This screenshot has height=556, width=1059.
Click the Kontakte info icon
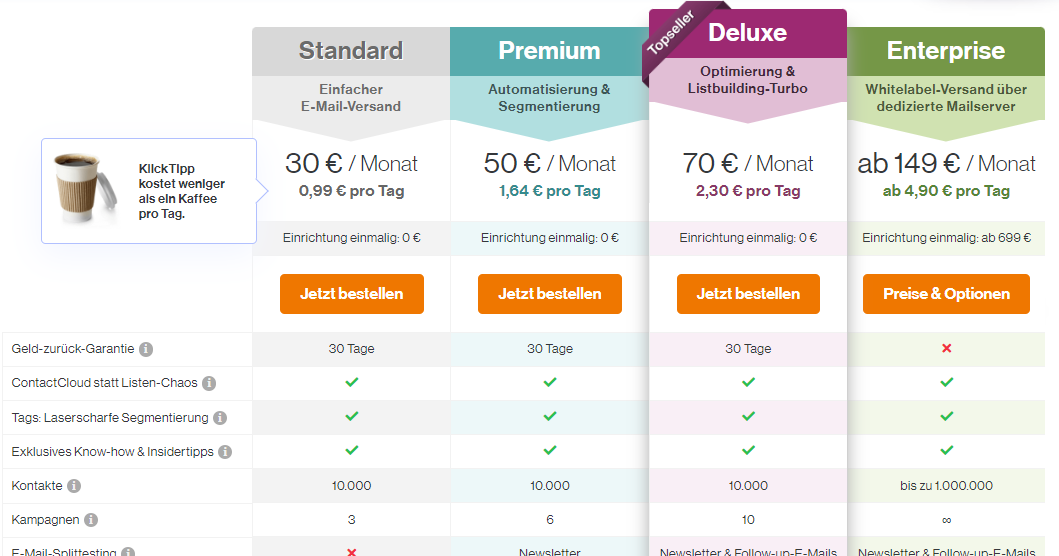[74, 486]
